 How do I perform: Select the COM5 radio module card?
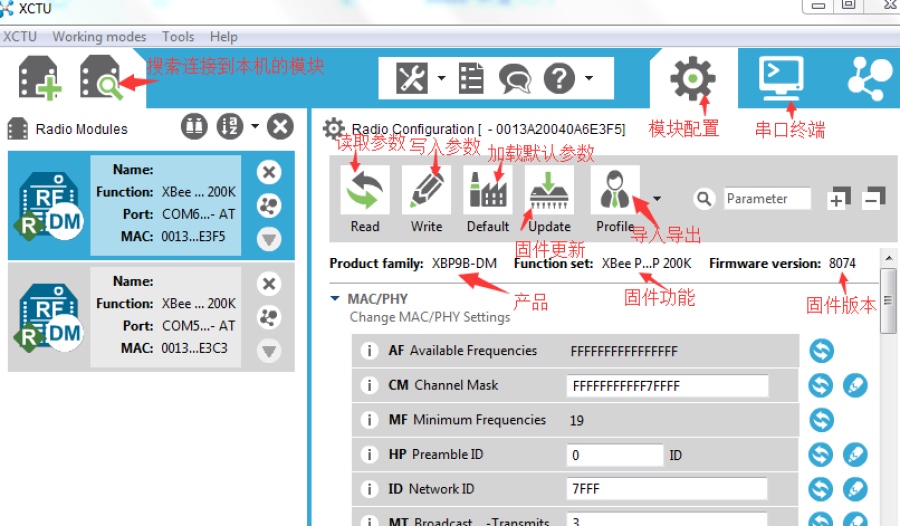(152, 317)
